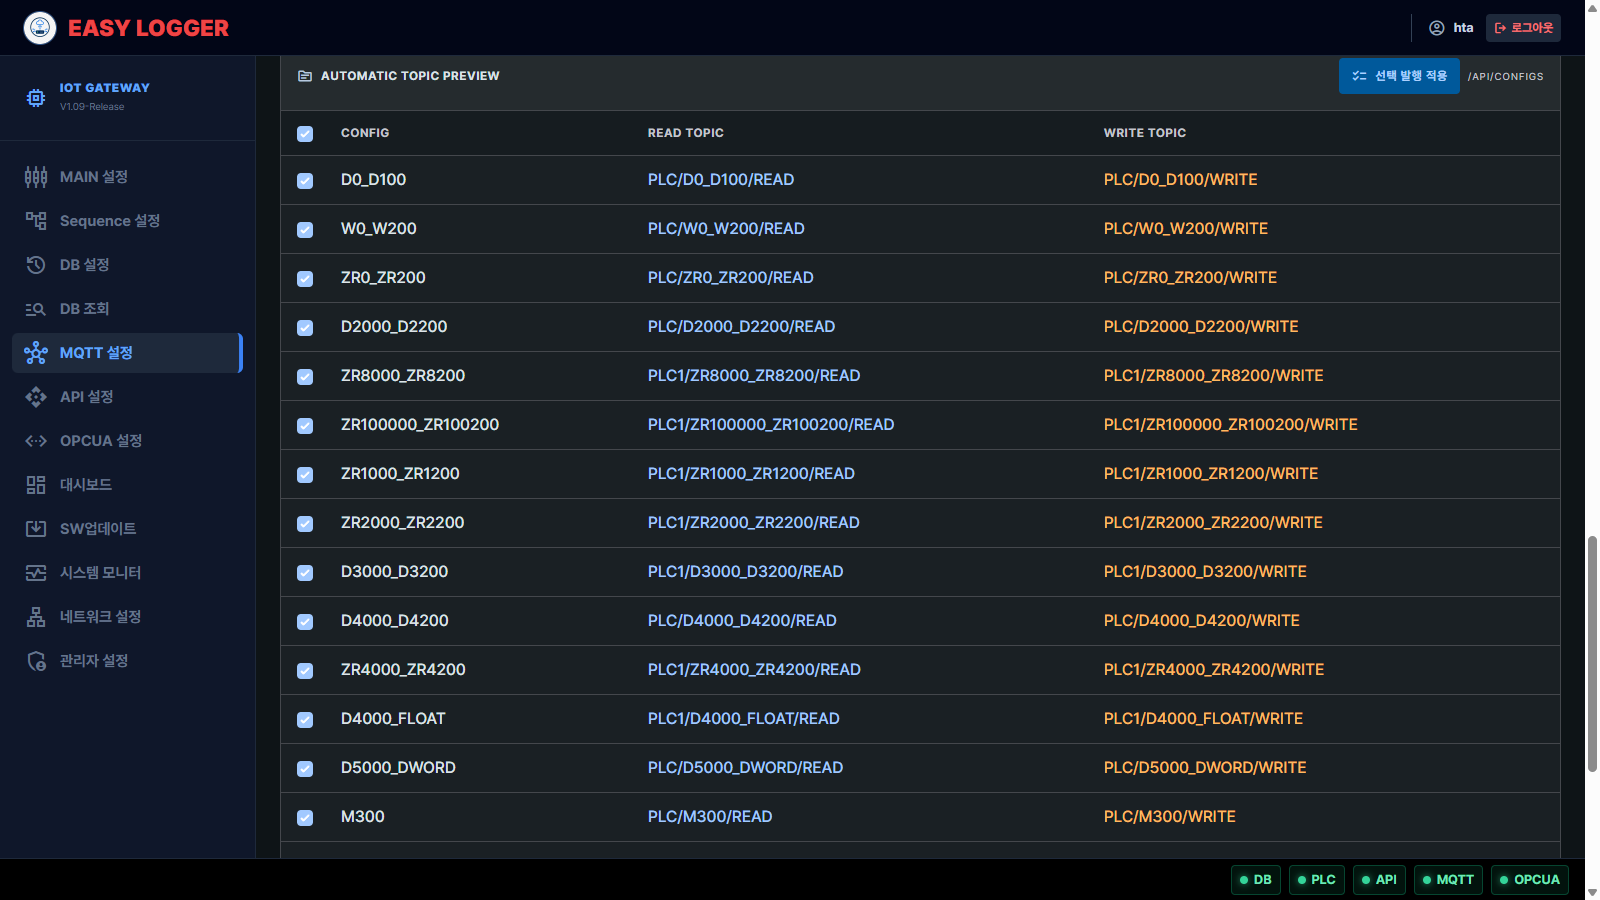Click the MAIN 설정 sliders icon
Viewport: 1600px width, 900px height.
(36, 177)
